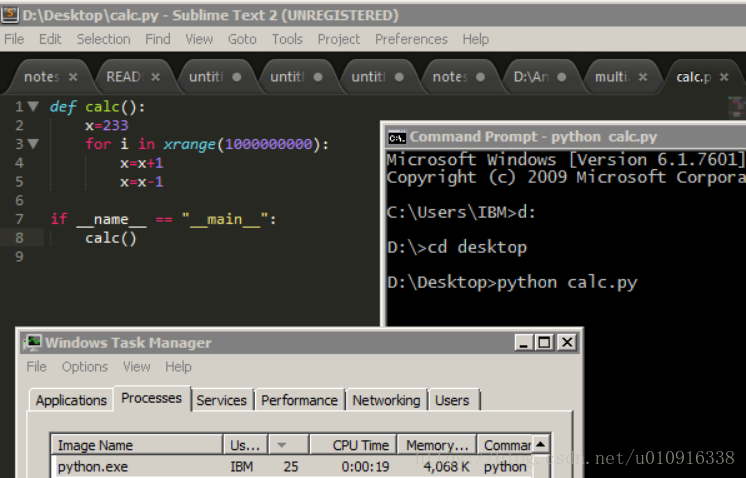746x478 pixels.
Task: Maximize the Windows Task Manager window
Action: click(x=545, y=342)
